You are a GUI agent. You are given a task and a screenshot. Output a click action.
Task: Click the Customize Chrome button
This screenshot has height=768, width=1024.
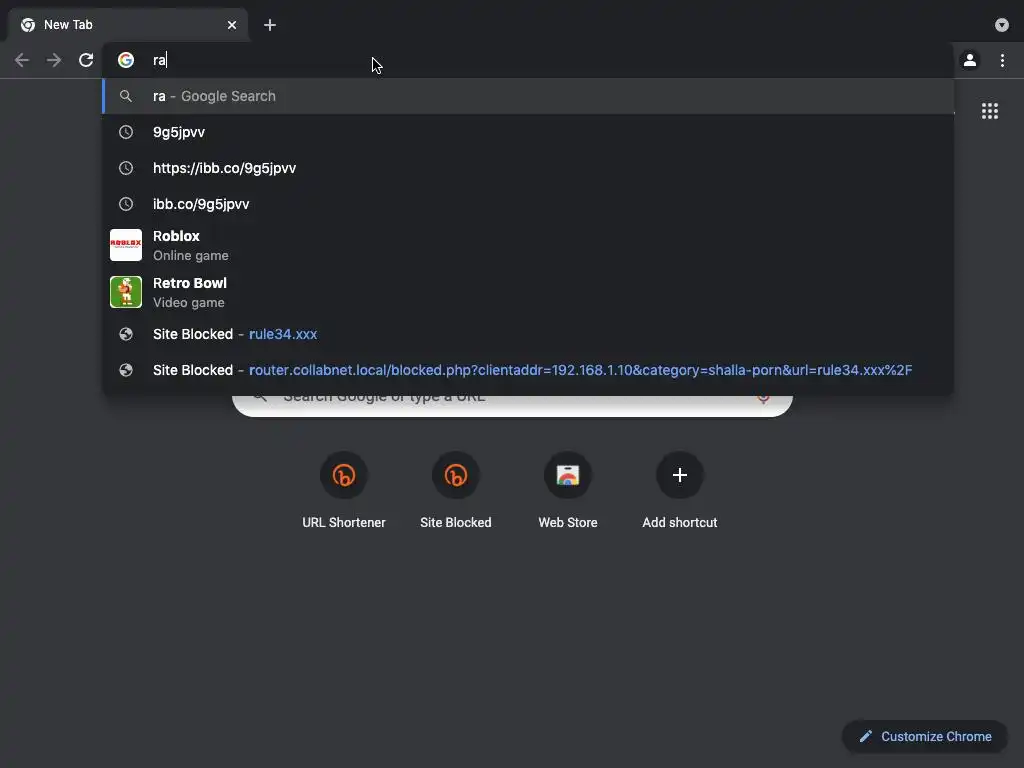point(925,737)
